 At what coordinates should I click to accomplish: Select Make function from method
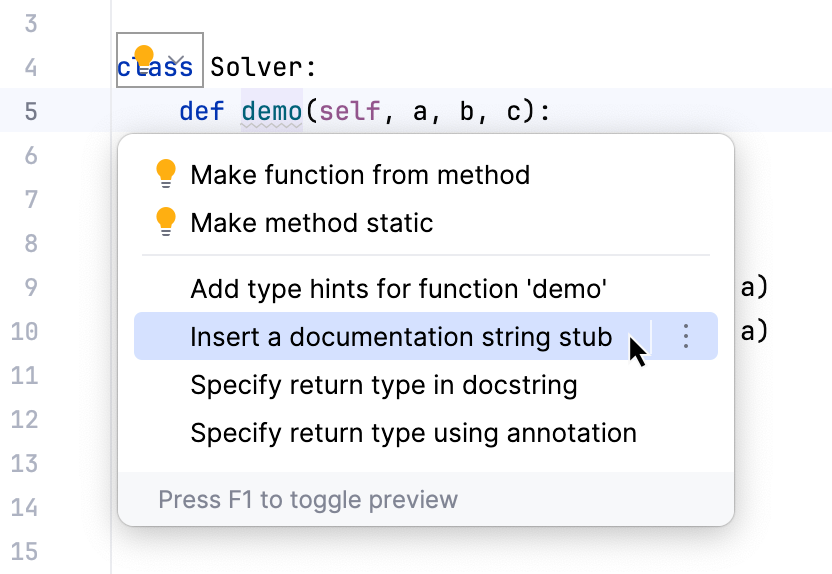360,176
